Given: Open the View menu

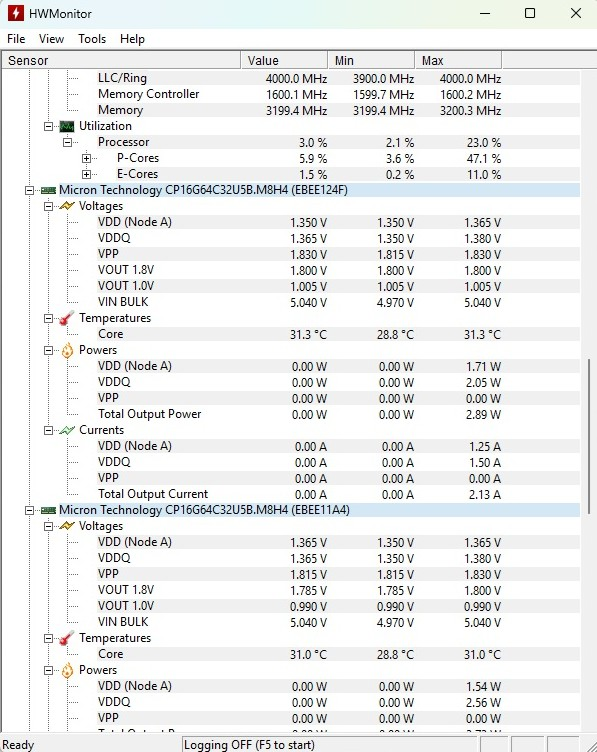Looking at the screenshot, I should [x=51, y=39].
